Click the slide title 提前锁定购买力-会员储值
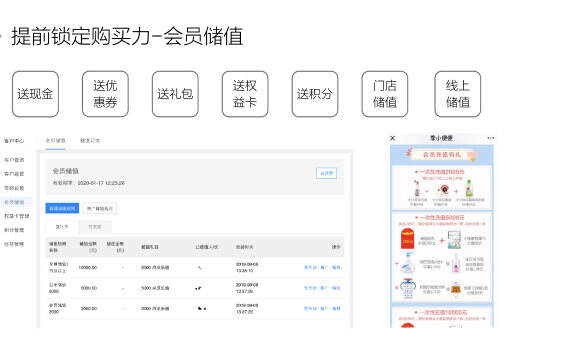Image resolution: width=570 pixels, height=360 pixels. tap(127, 36)
